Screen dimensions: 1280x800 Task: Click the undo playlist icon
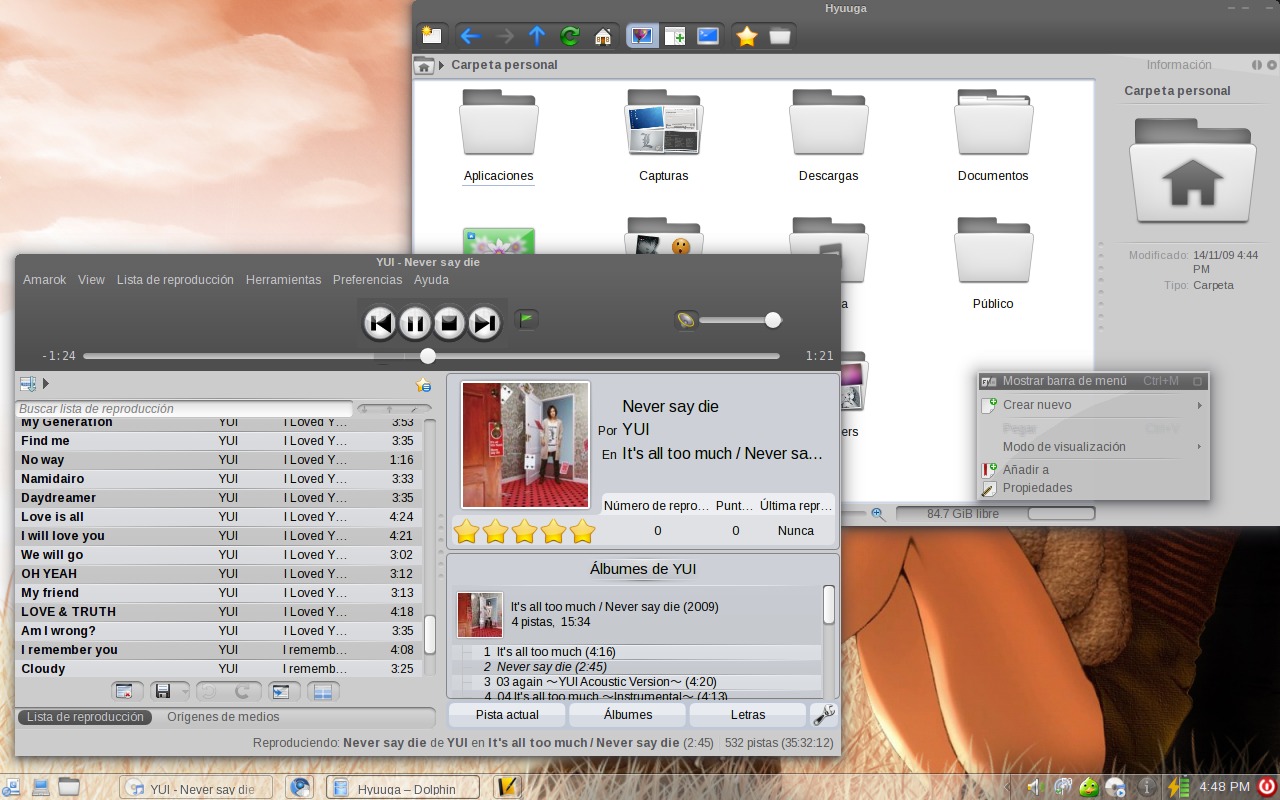[210, 691]
